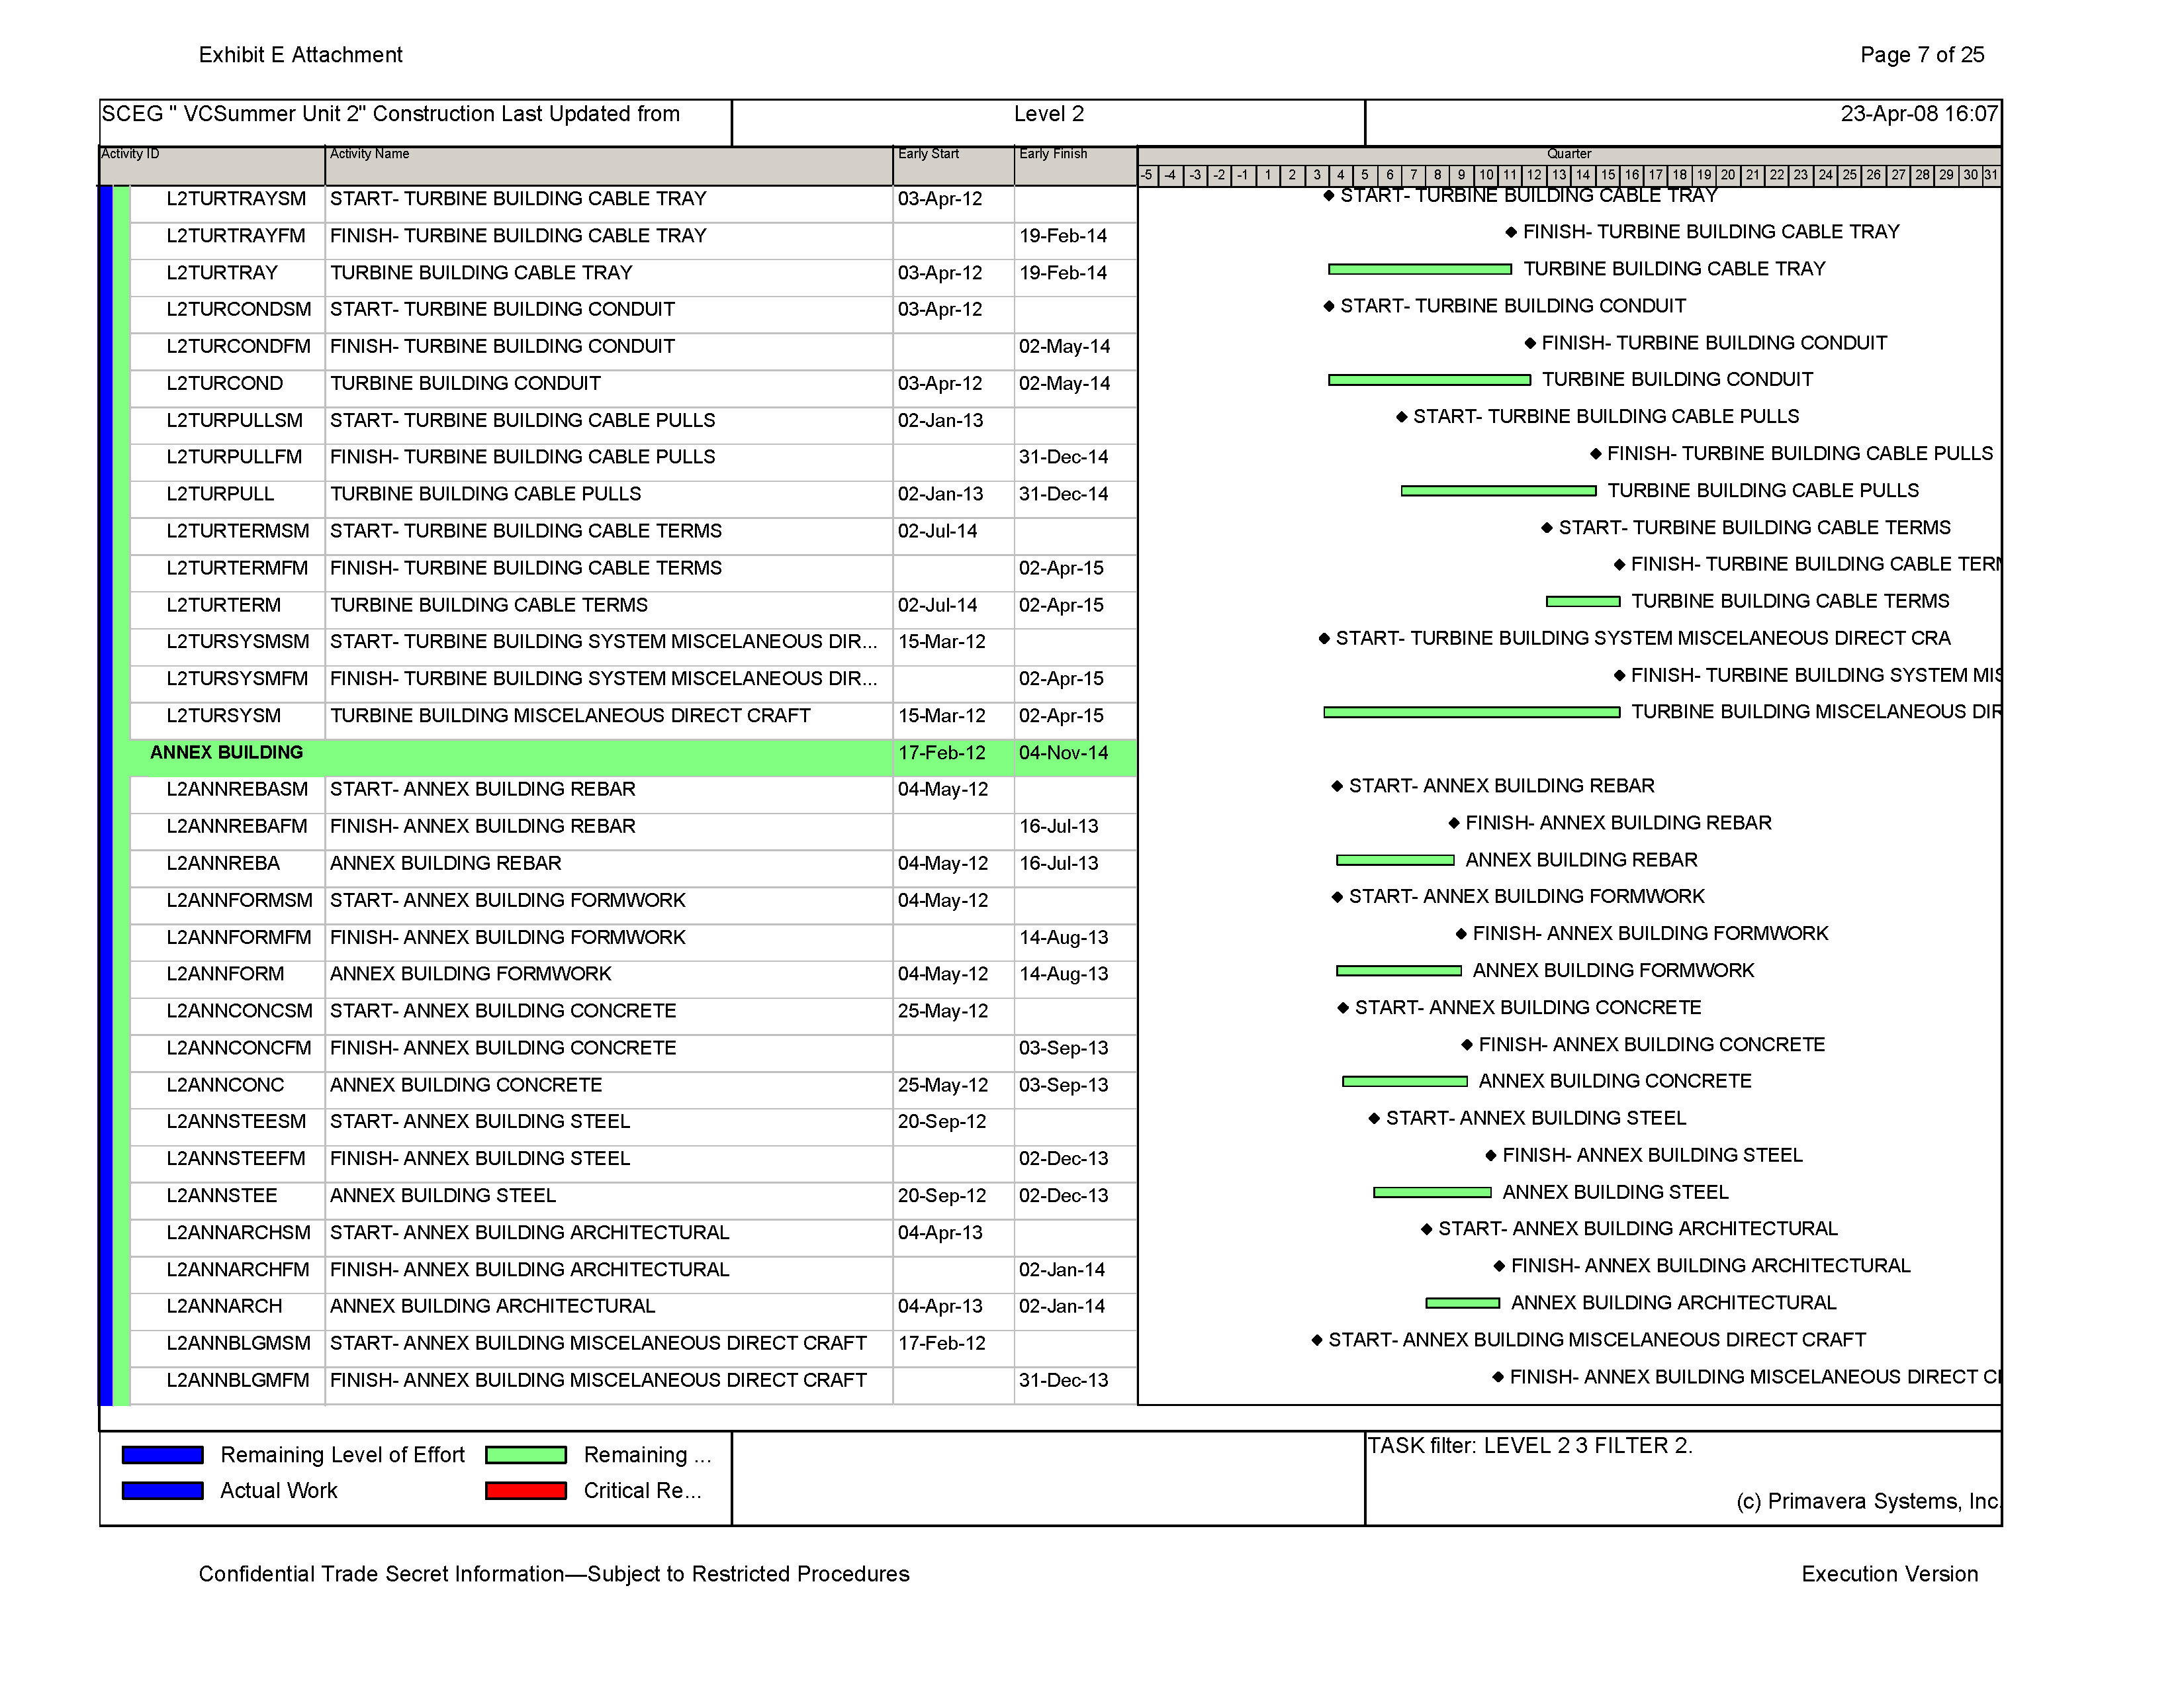Click the Early Start column header
Screen dimensions: 2184x1688
pos(954,166)
